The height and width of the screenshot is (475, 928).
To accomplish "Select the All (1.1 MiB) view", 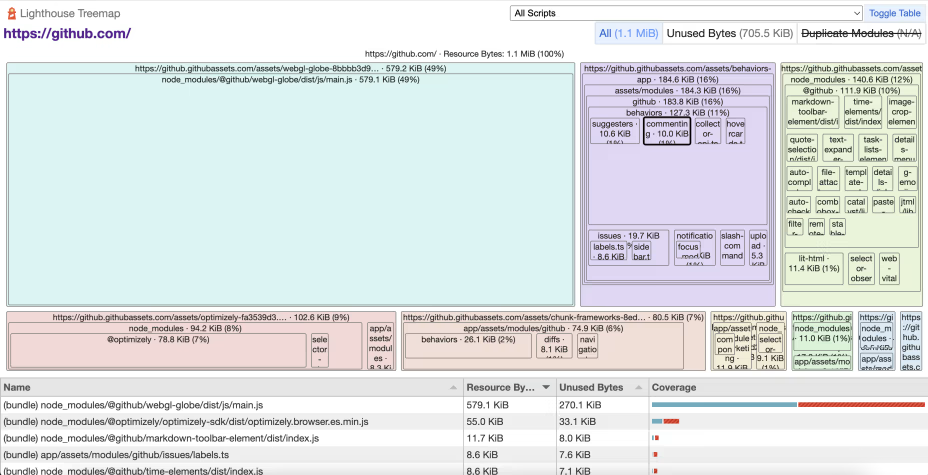I will click(627, 34).
